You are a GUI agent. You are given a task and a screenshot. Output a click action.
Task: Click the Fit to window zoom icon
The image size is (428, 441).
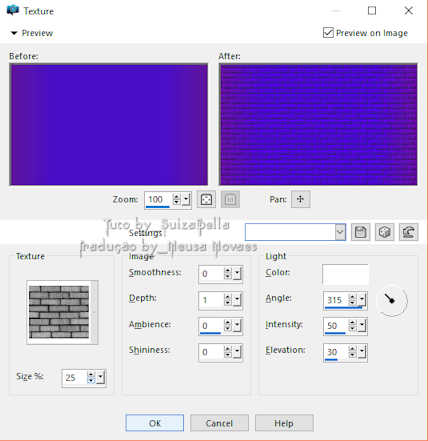[206, 199]
